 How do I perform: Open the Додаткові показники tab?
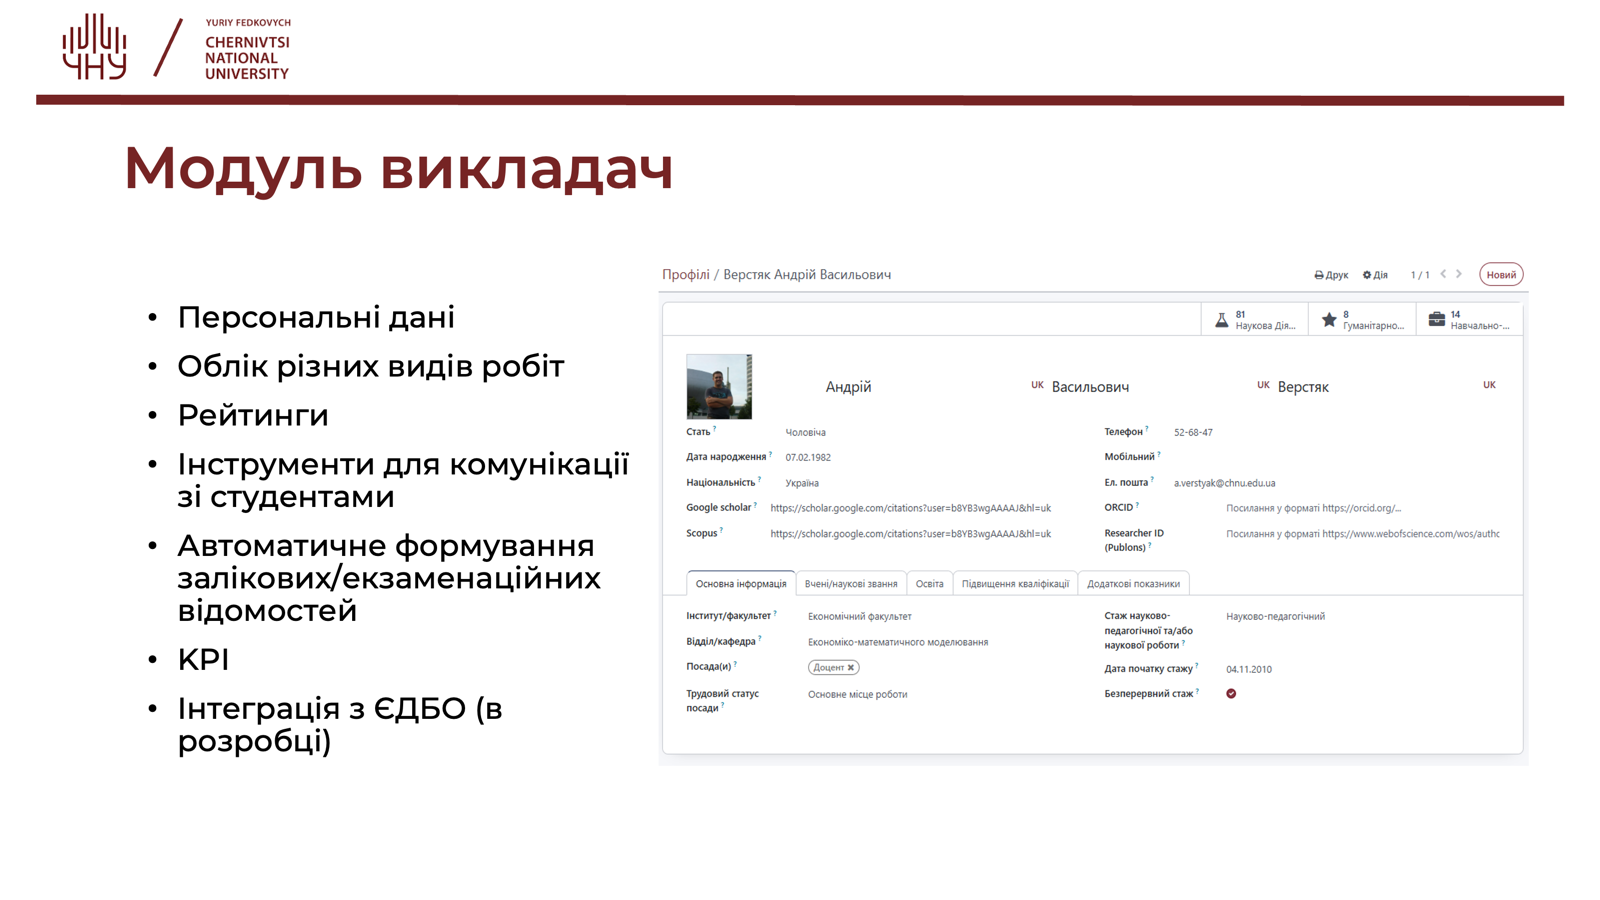1133,584
